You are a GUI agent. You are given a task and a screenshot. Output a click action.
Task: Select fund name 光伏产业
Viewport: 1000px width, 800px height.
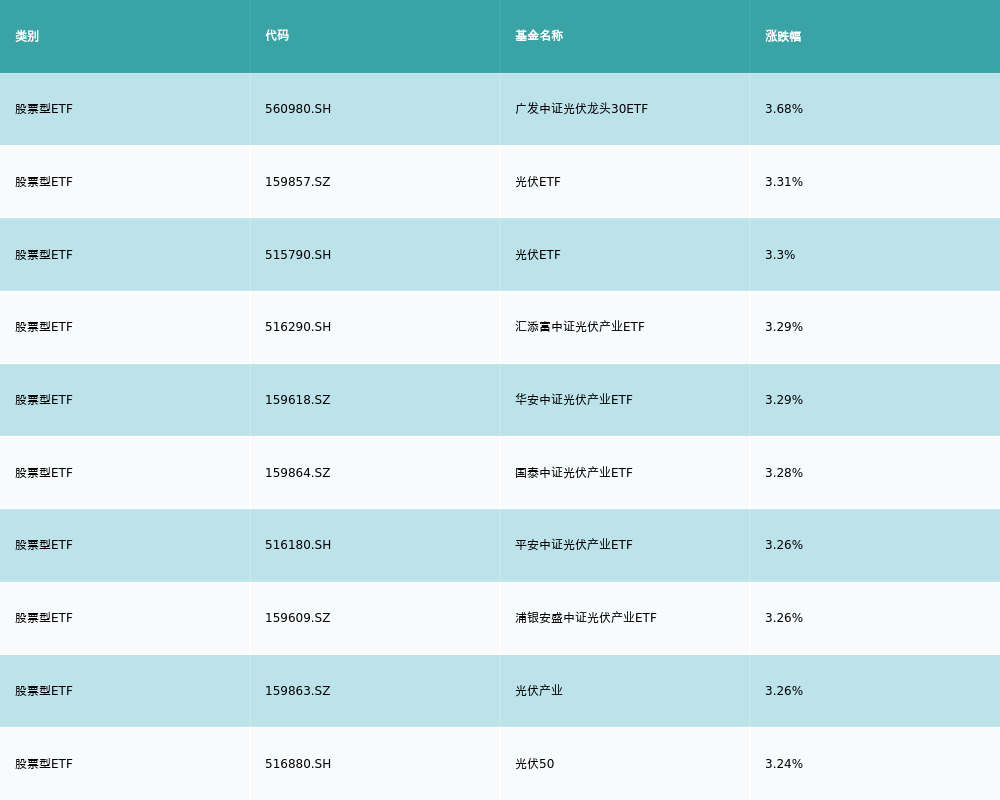click(x=539, y=691)
